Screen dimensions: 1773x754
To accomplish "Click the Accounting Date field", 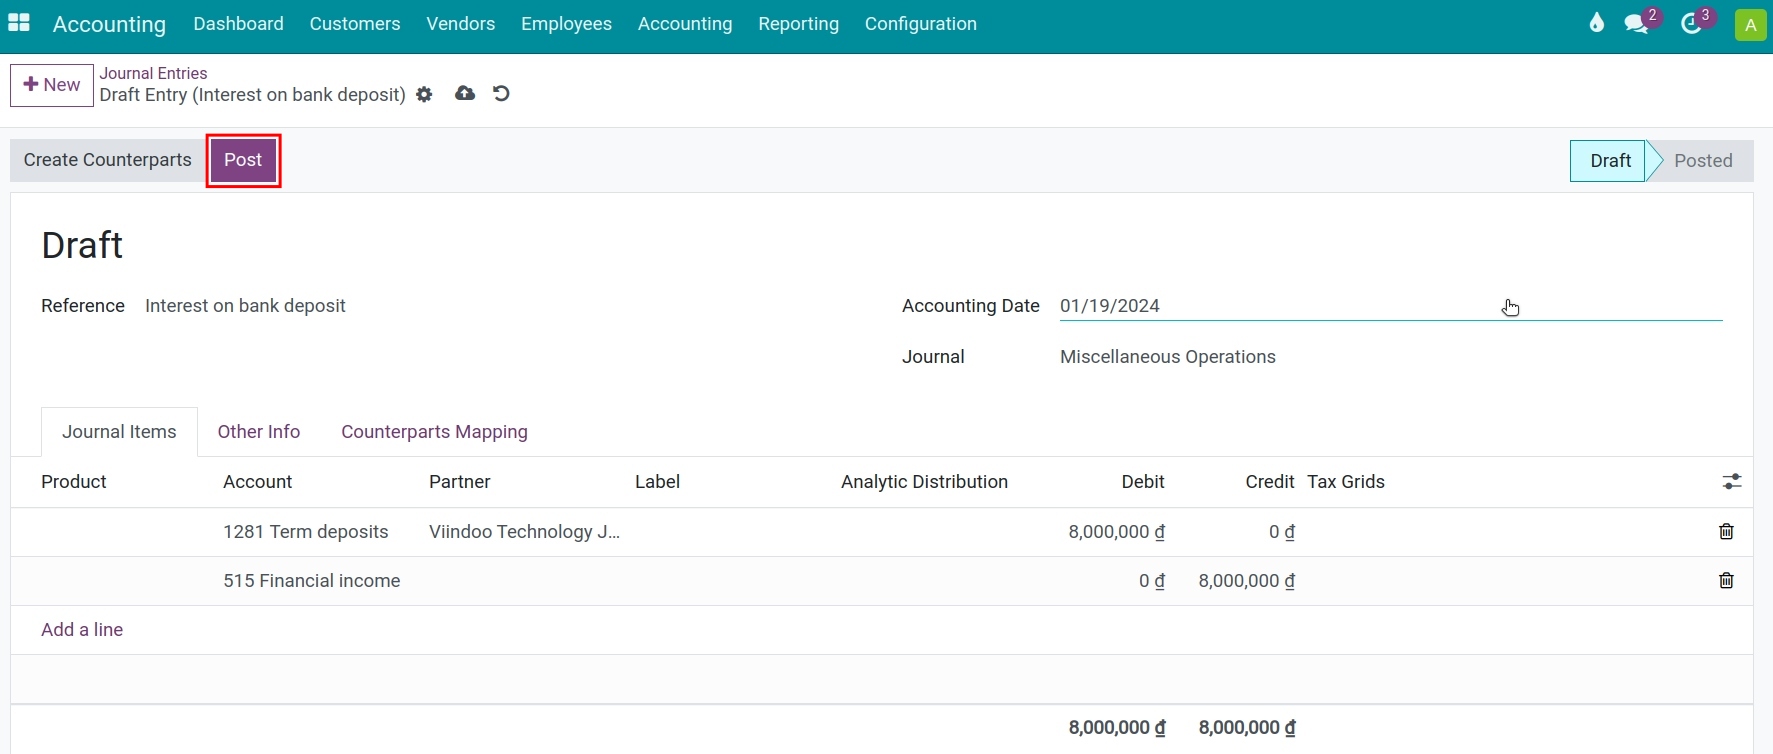I will click(x=1391, y=306).
